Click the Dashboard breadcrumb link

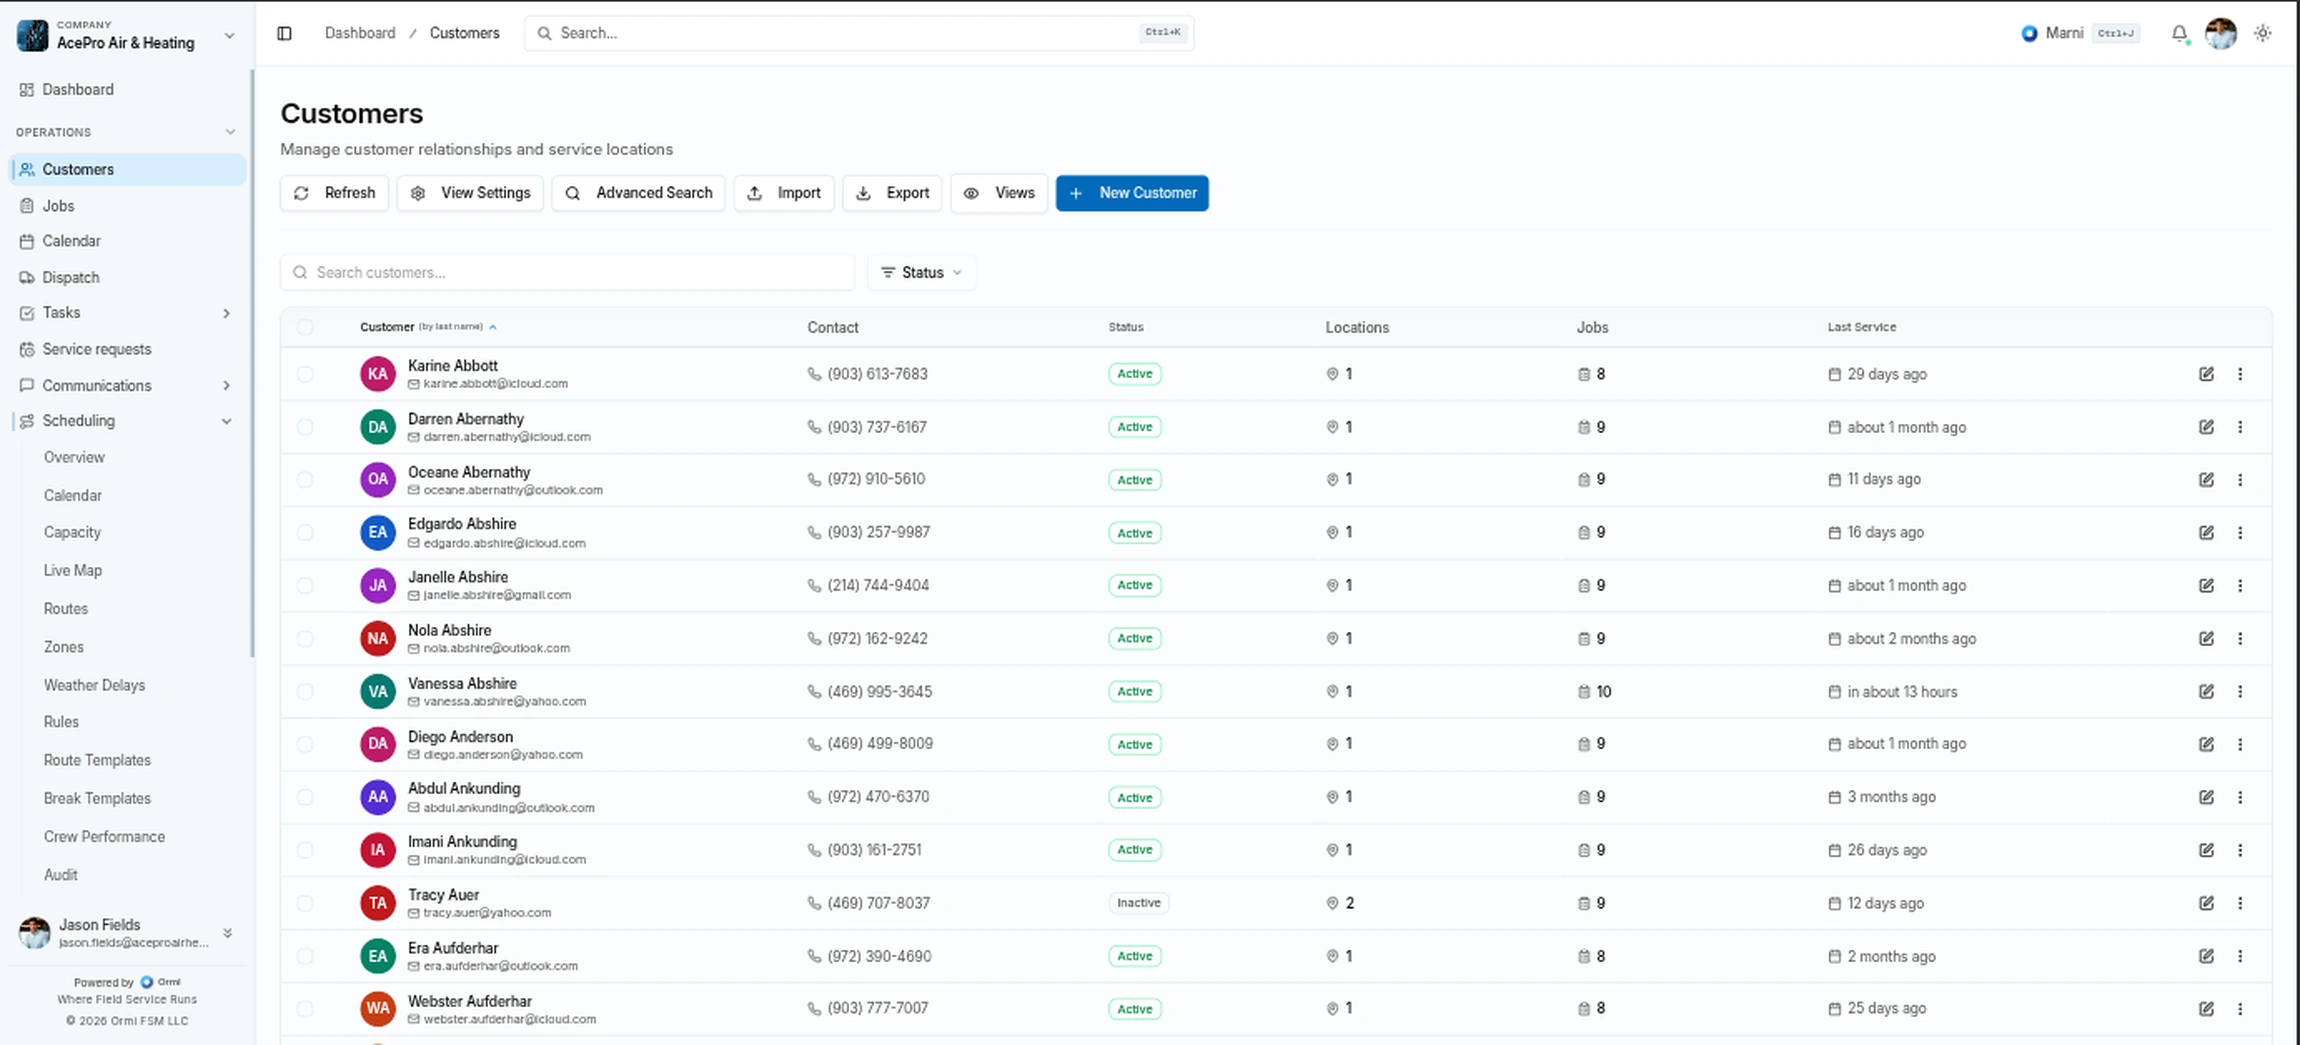click(360, 33)
